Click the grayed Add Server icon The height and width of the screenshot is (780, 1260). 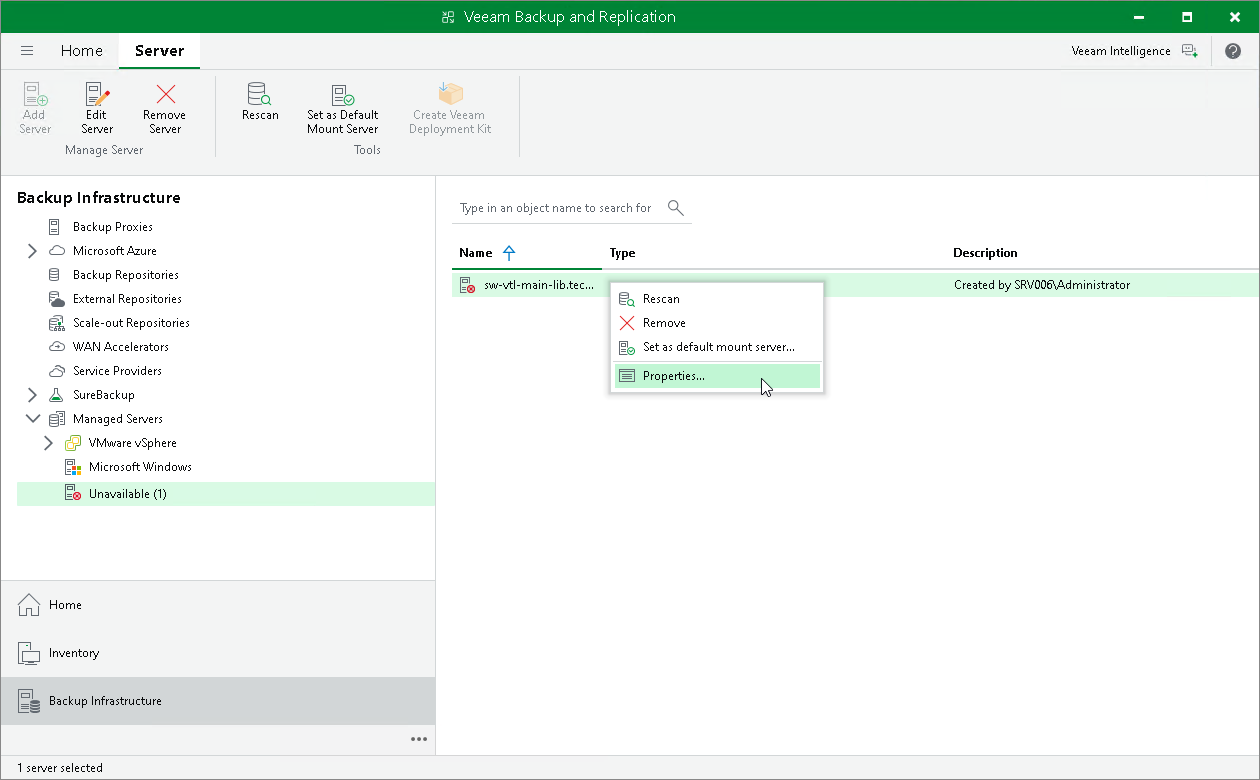point(35,95)
